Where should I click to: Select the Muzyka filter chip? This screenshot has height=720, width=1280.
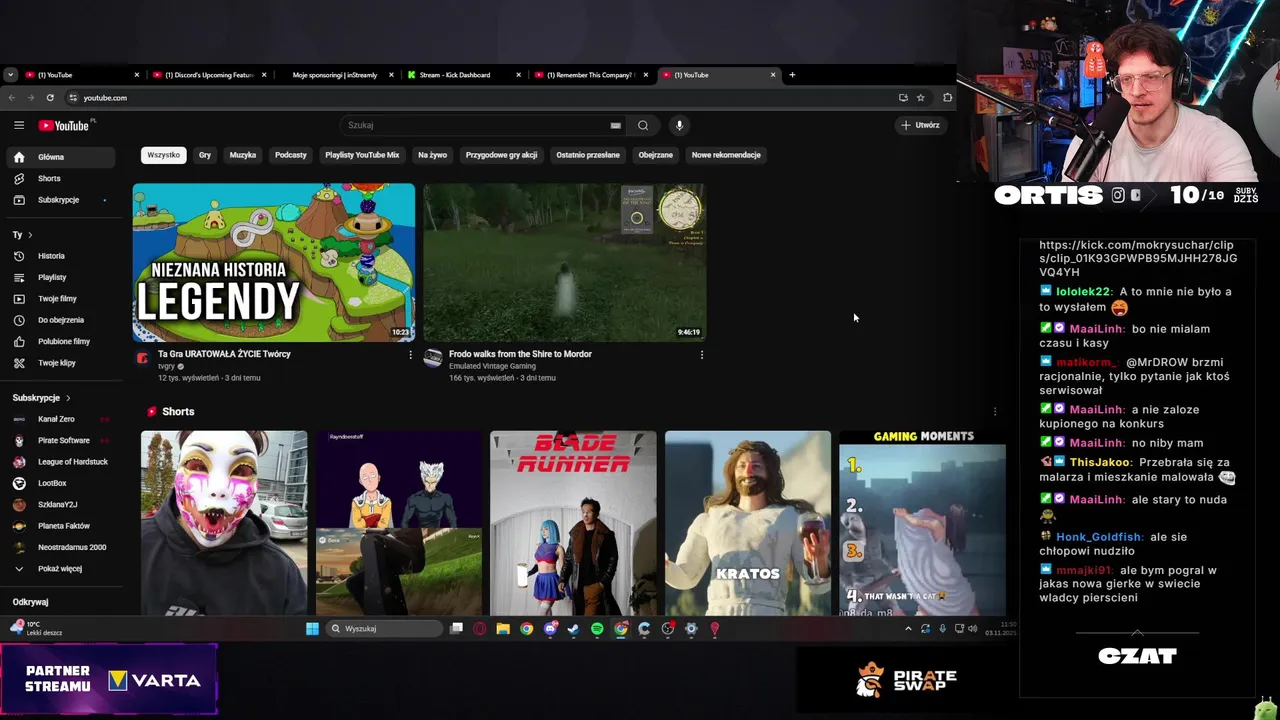coord(243,155)
